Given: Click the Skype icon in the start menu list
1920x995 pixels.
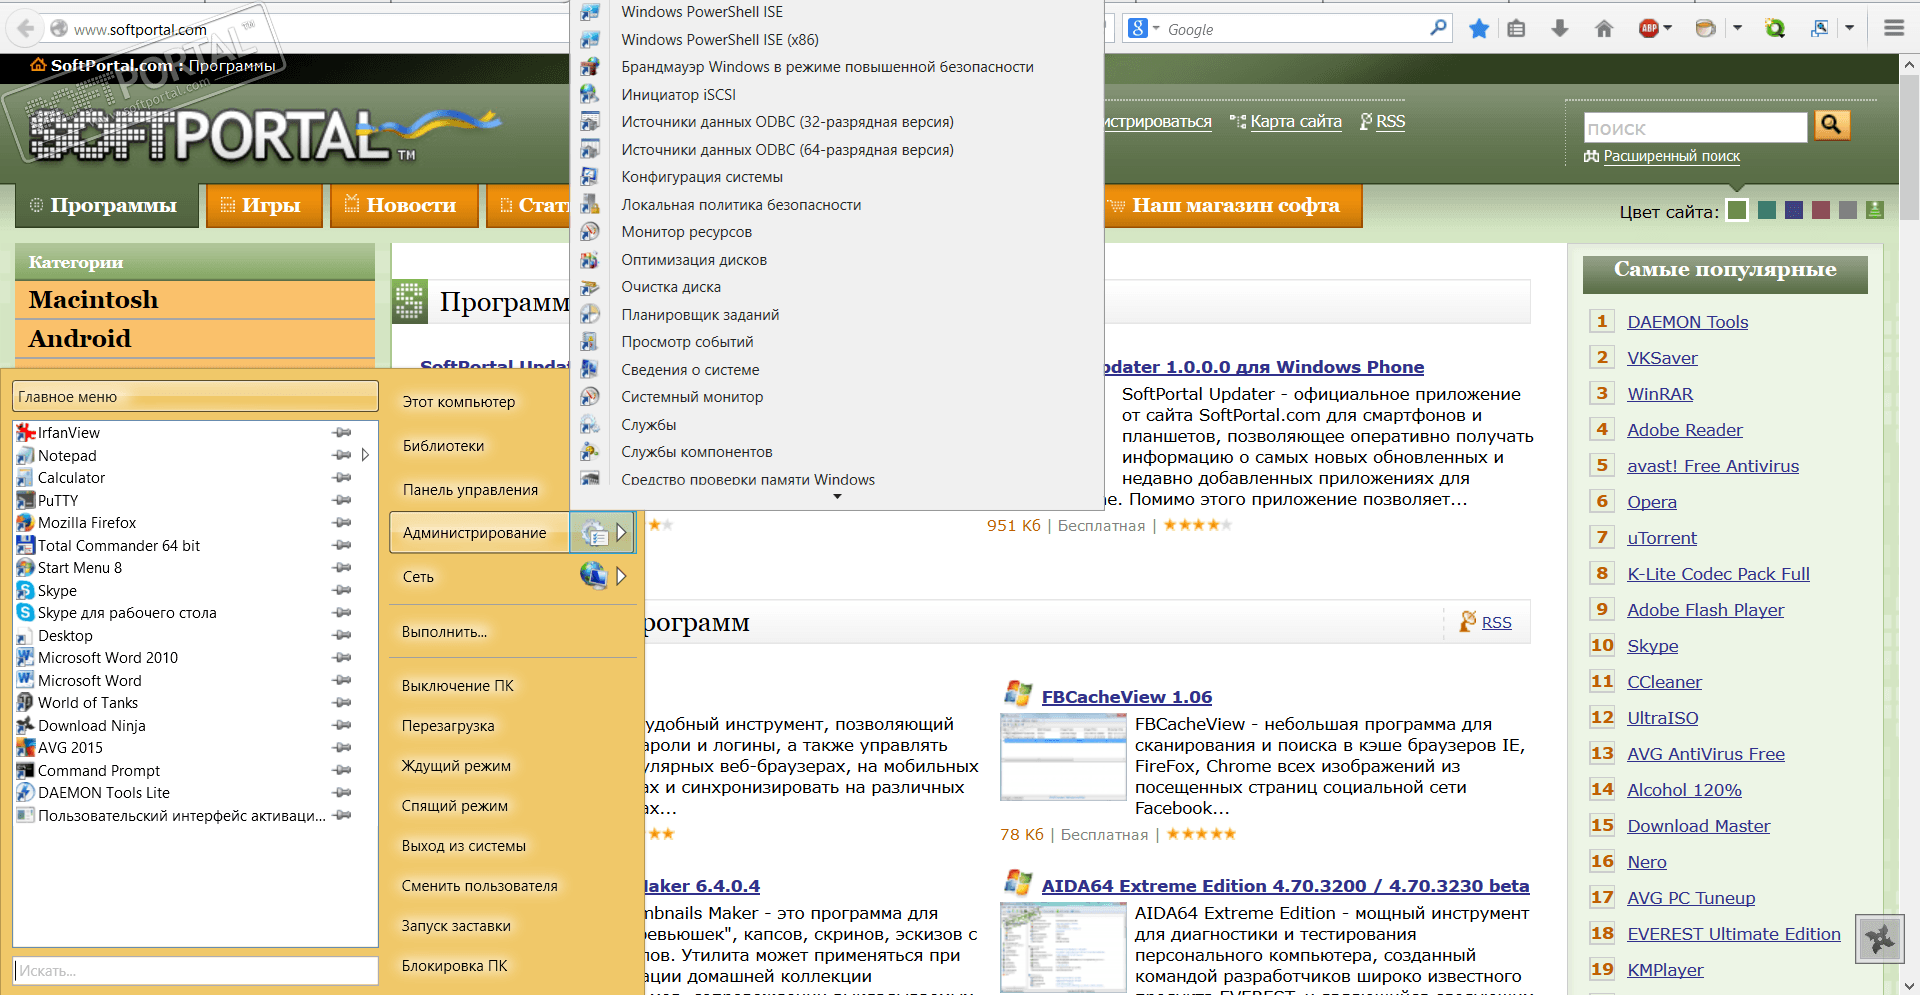Looking at the screenshot, I should click(x=26, y=591).
